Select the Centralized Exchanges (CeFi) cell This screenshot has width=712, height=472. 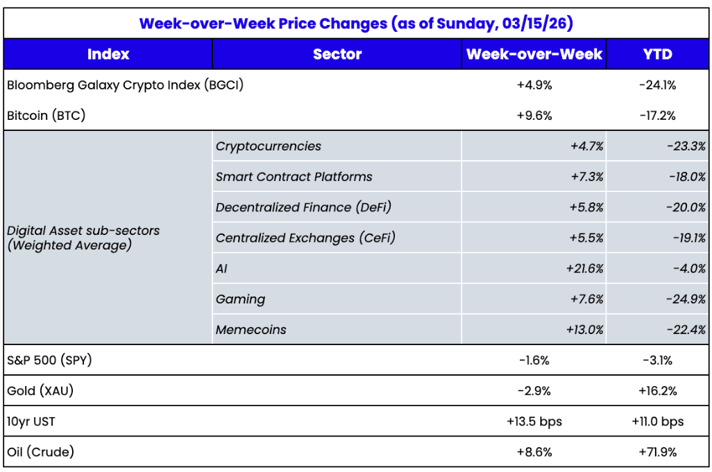coord(305,237)
